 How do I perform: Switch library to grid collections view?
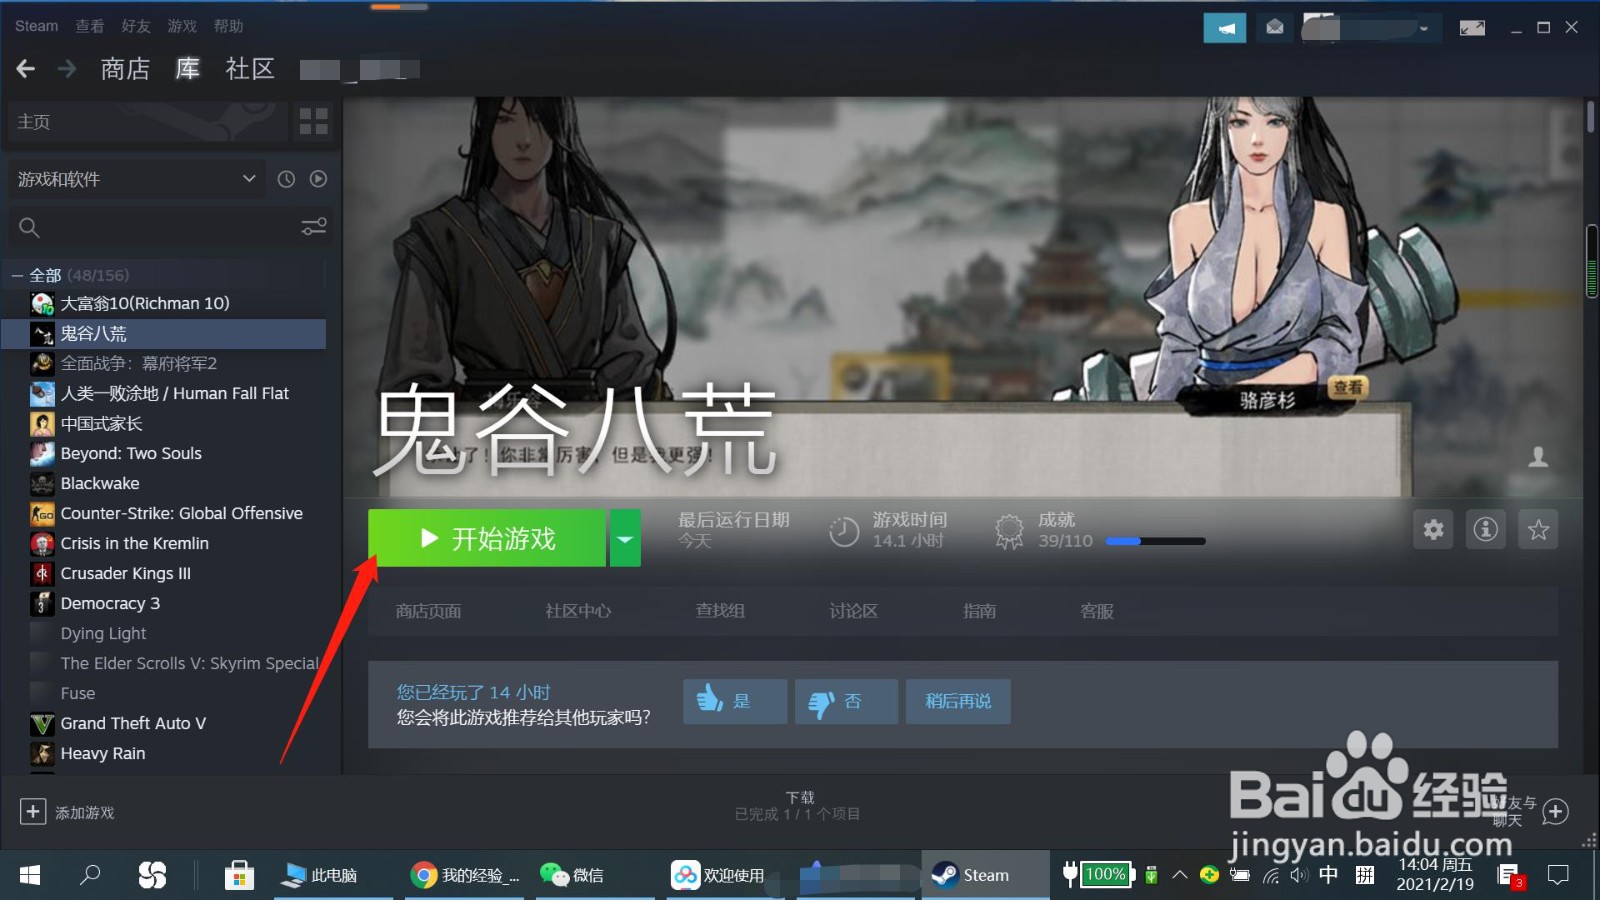pyautogui.click(x=313, y=122)
